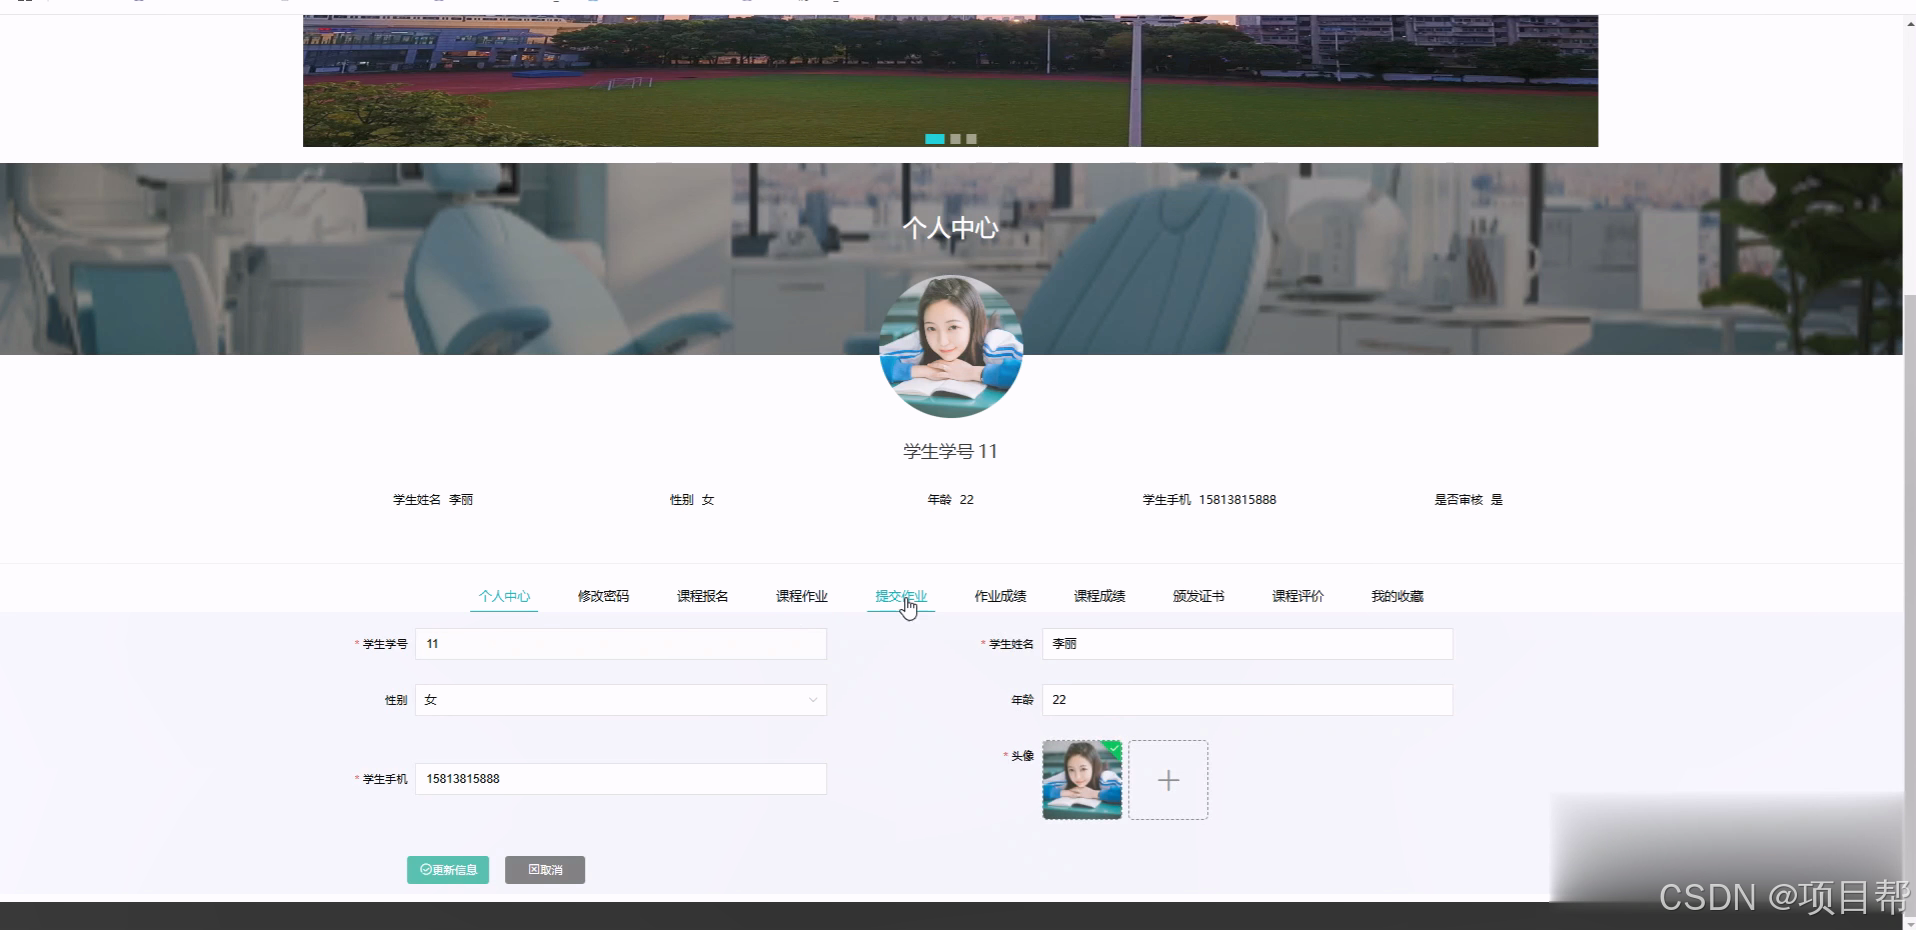Click the 个人中心 banner title

[x=950, y=228]
